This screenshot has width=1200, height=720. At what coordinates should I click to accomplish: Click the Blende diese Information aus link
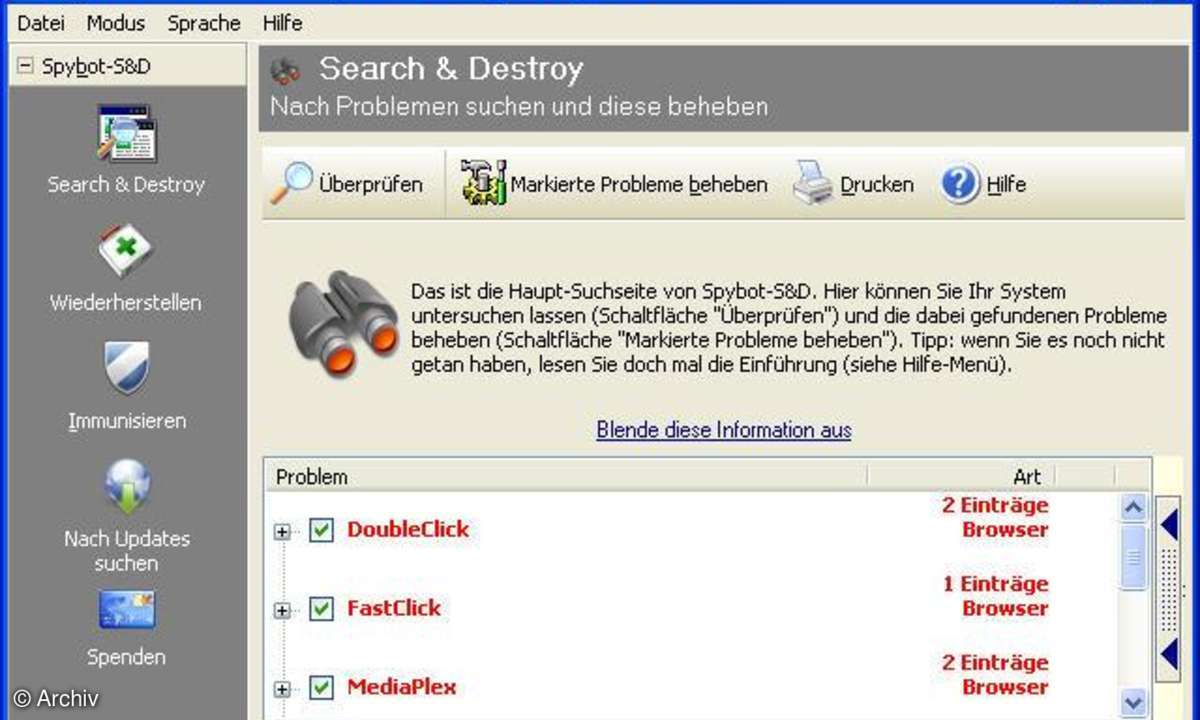[x=724, y=430]
